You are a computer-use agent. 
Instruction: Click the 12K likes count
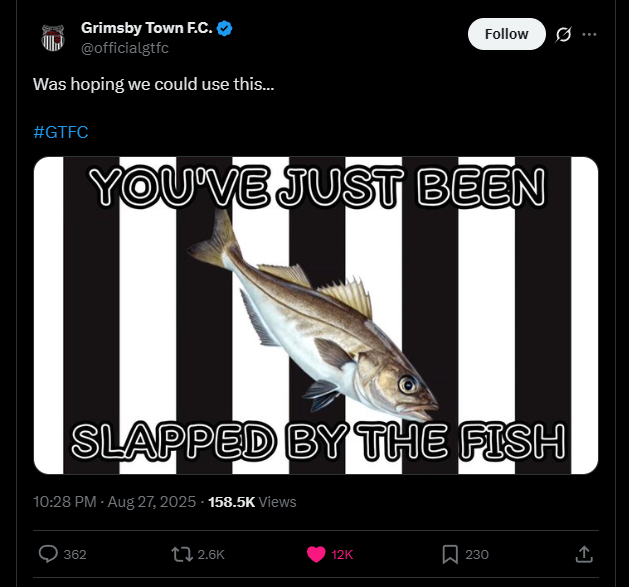[343, 555]
